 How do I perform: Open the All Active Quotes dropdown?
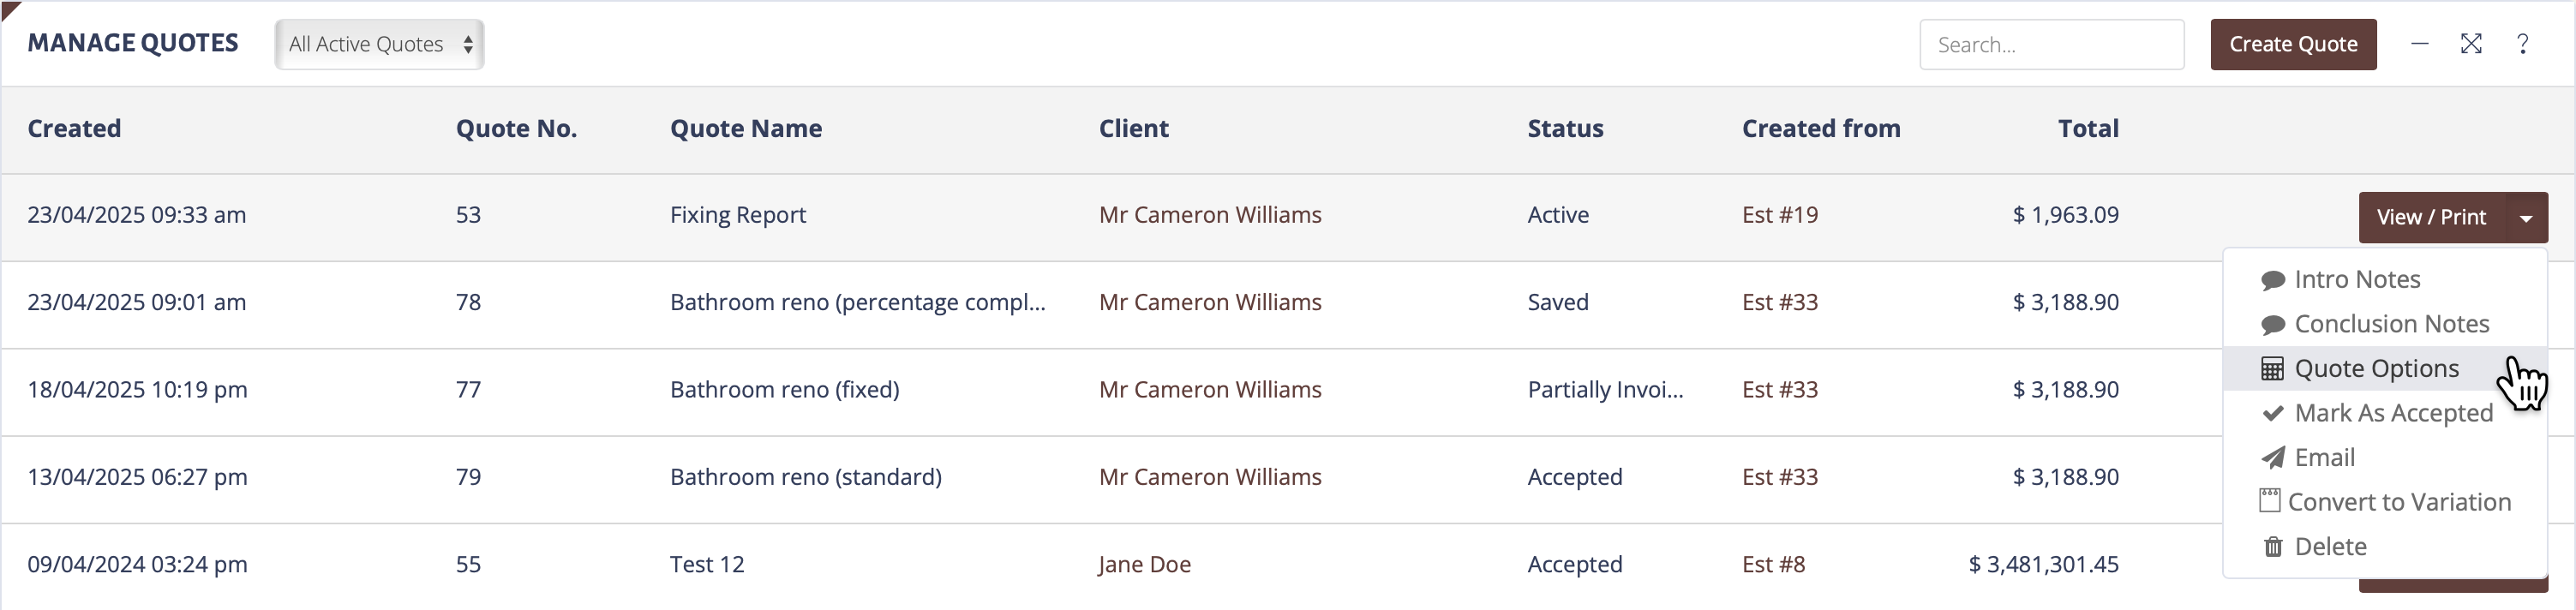[379, 44]
